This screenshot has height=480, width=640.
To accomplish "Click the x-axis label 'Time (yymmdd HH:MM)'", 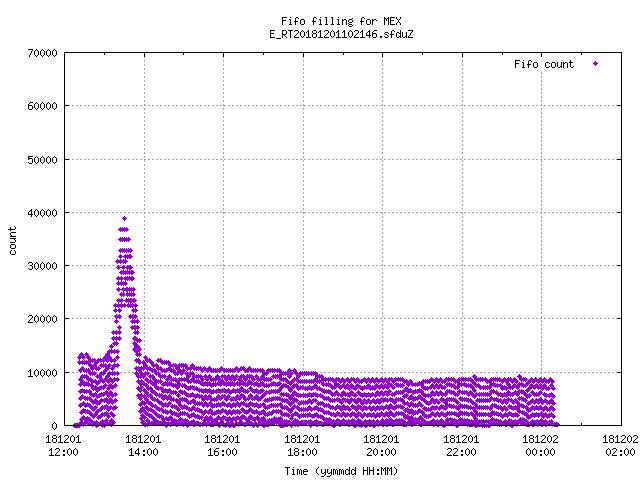I will click(341, 471).
